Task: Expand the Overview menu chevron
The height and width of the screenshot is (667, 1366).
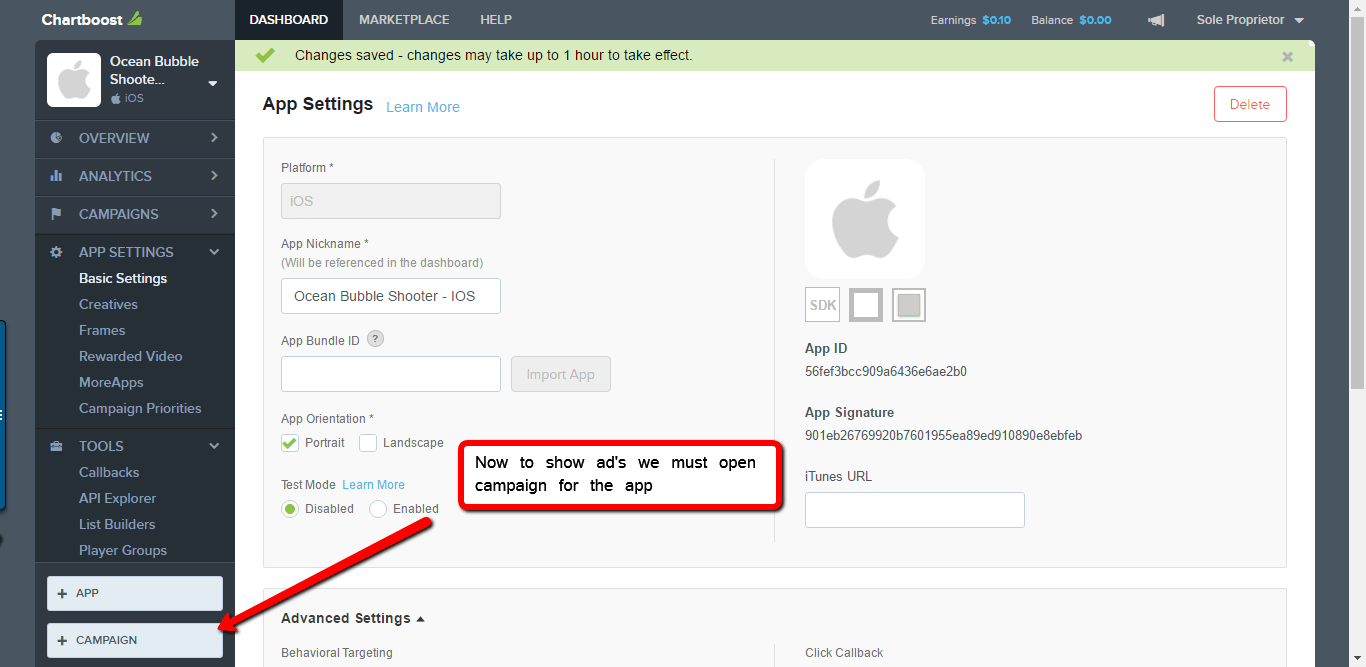Action: tap(214, 138)
